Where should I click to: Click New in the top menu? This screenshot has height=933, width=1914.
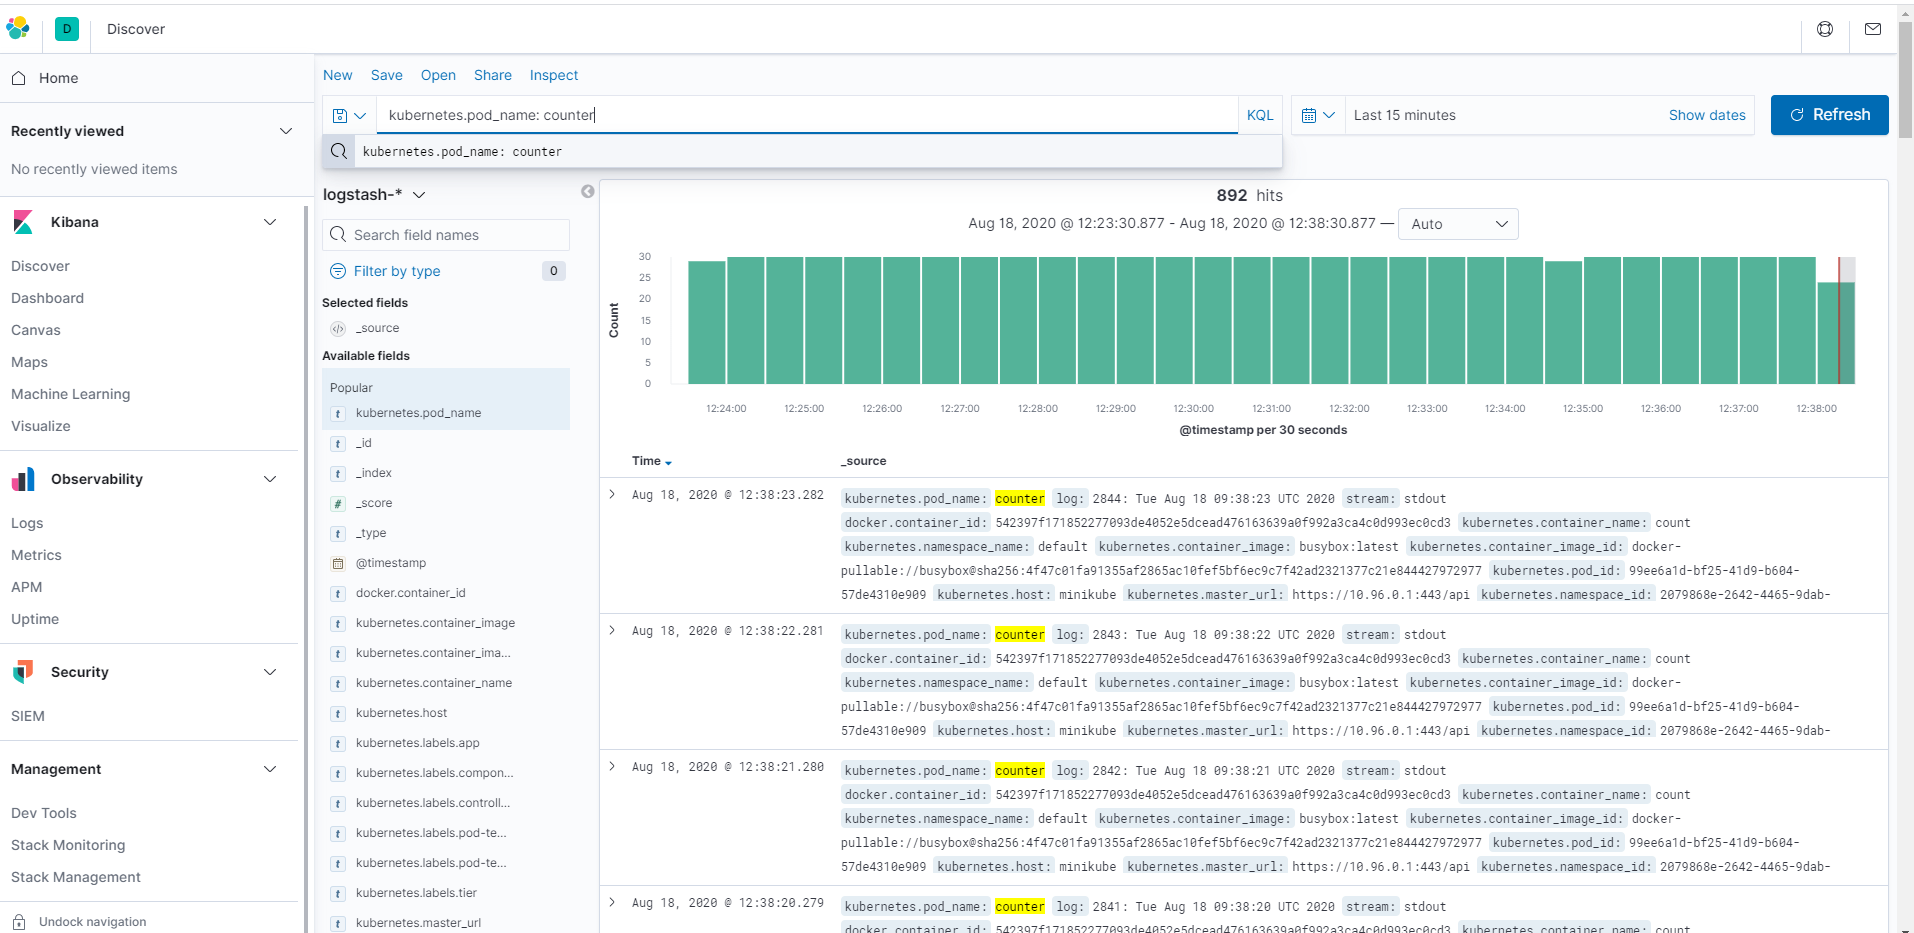337,75
